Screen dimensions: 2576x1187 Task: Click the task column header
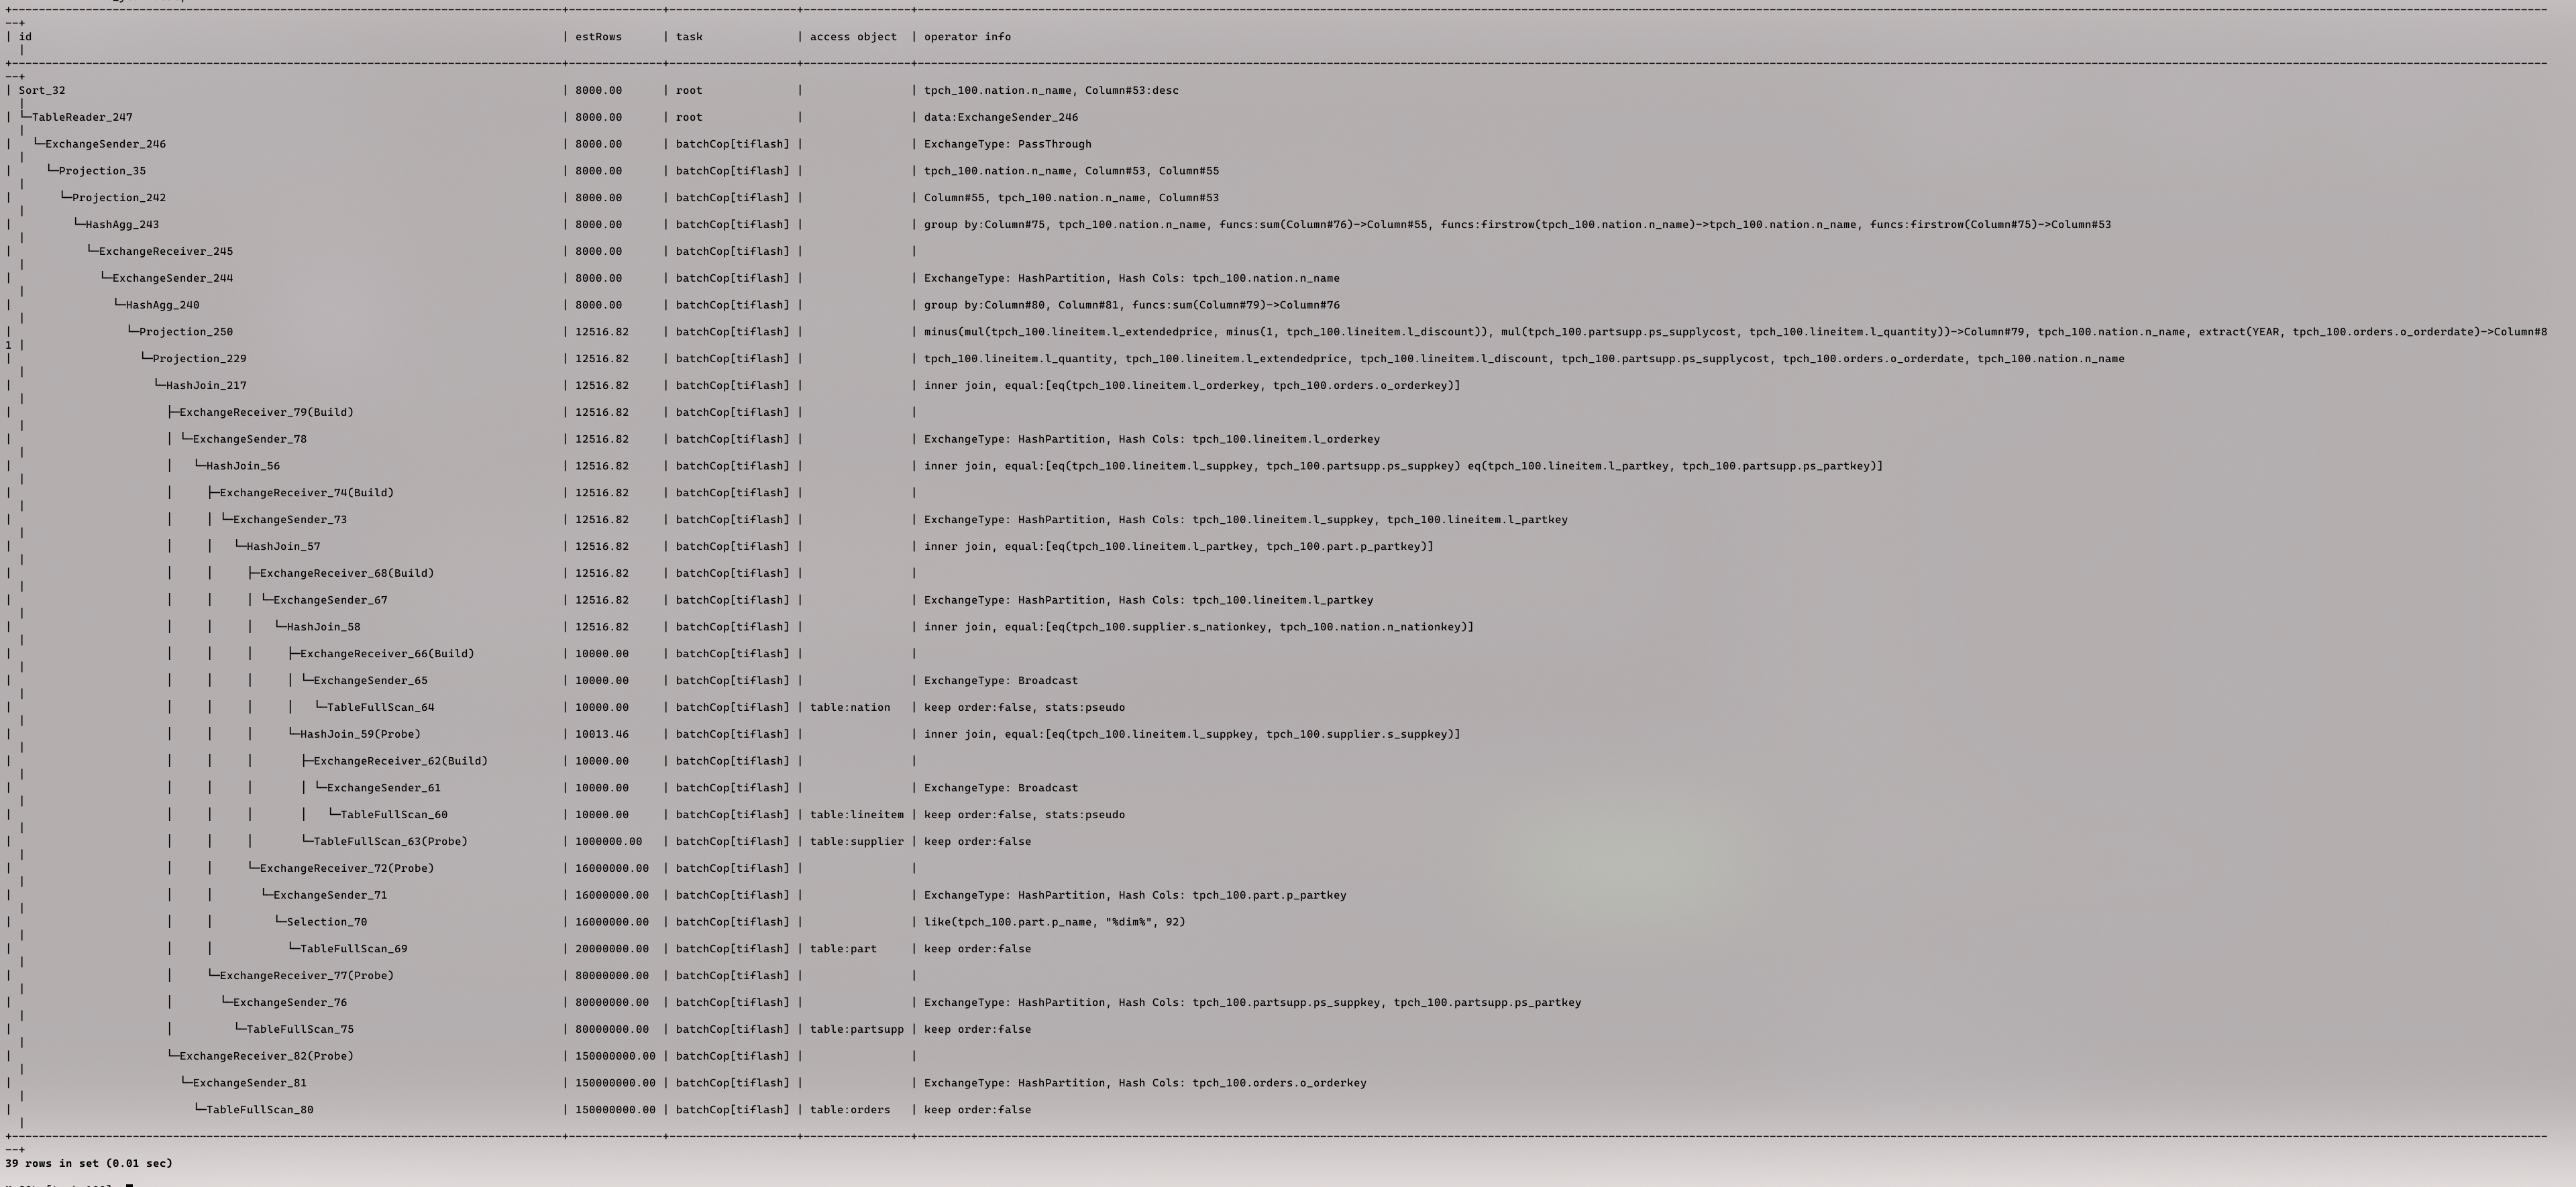pos(689,37)
